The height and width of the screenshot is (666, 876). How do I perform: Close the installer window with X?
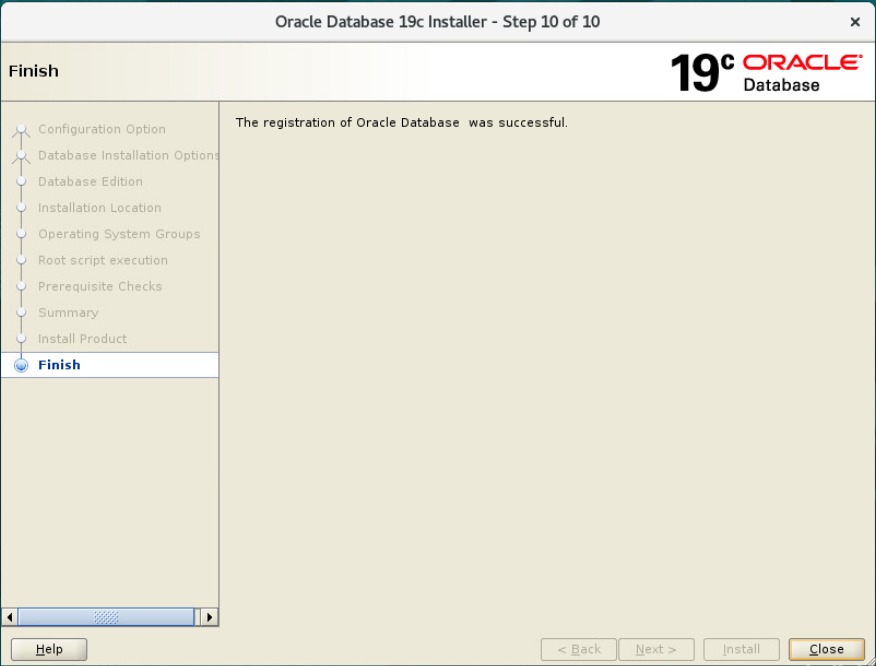pyautogui.click(x=855, y=22)
